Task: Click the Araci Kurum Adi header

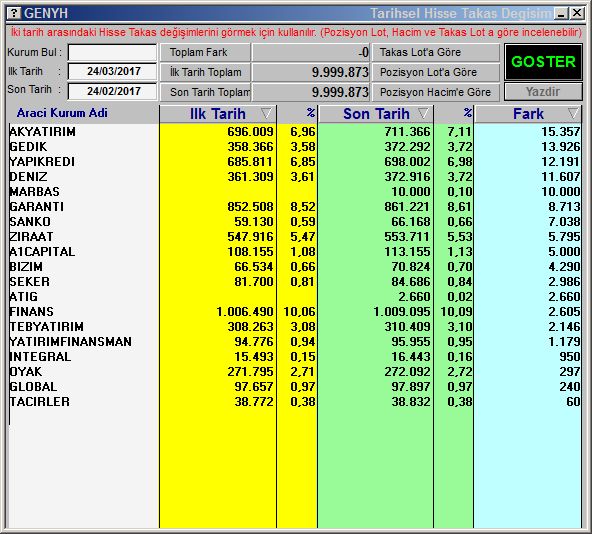Action: tap(62, 113)
